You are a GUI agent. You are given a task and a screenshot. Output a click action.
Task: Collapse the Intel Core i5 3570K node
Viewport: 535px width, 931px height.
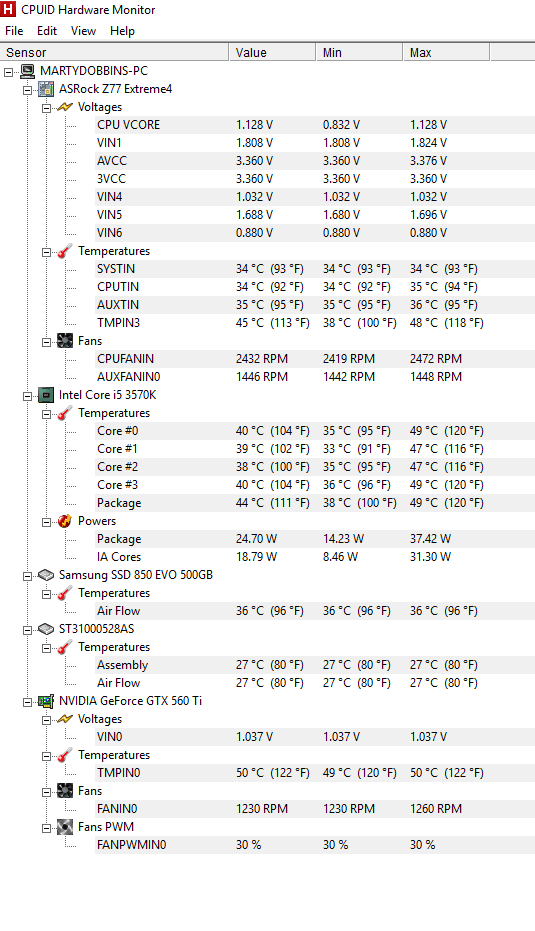(27, 397)
